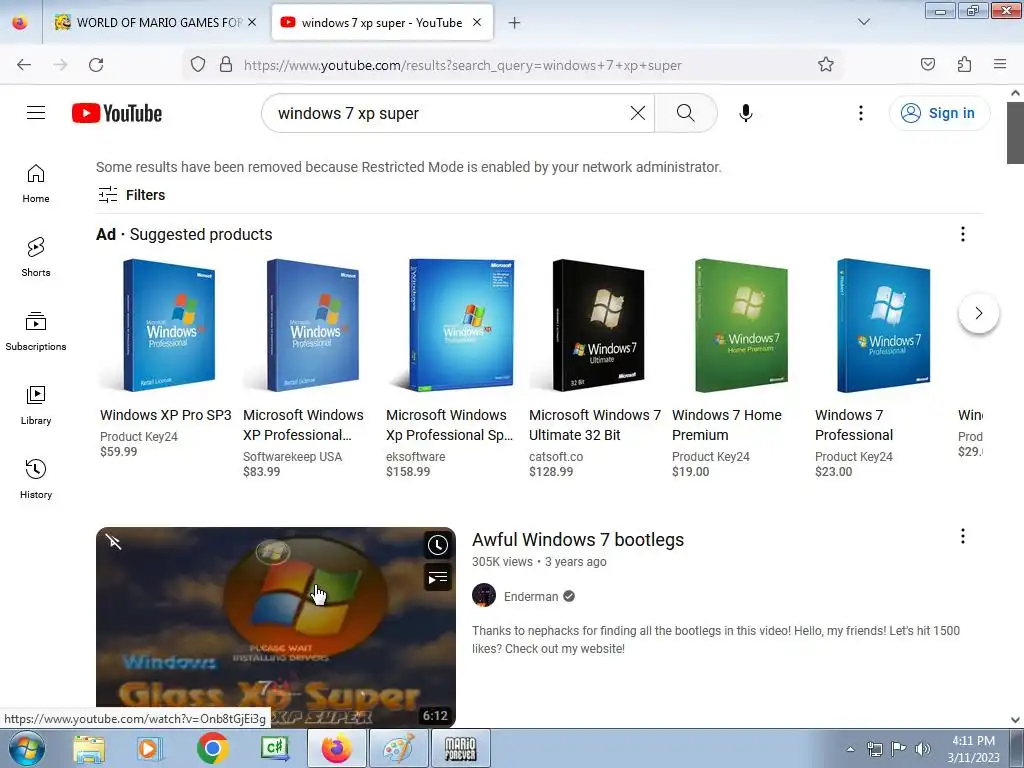1024x768 pixels.
Task: Click in the YouTube search input field
Action: [451, 113]
